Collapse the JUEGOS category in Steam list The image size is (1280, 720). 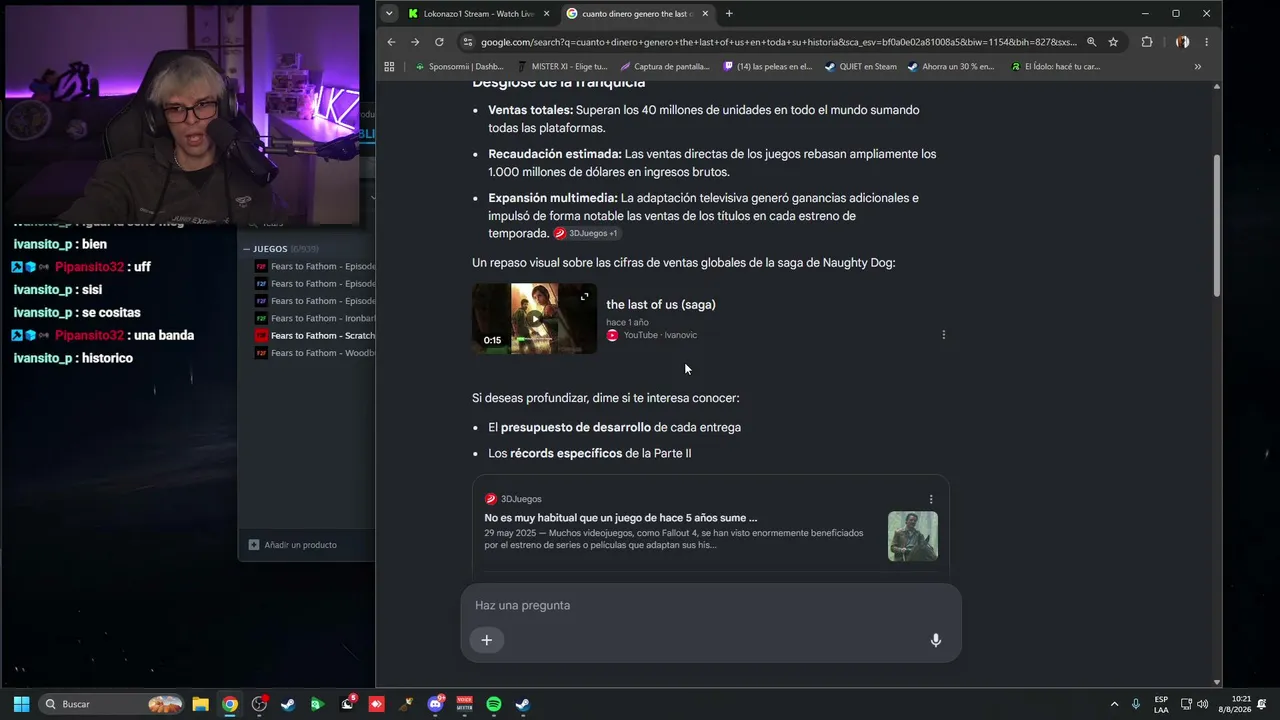point(247,249)
